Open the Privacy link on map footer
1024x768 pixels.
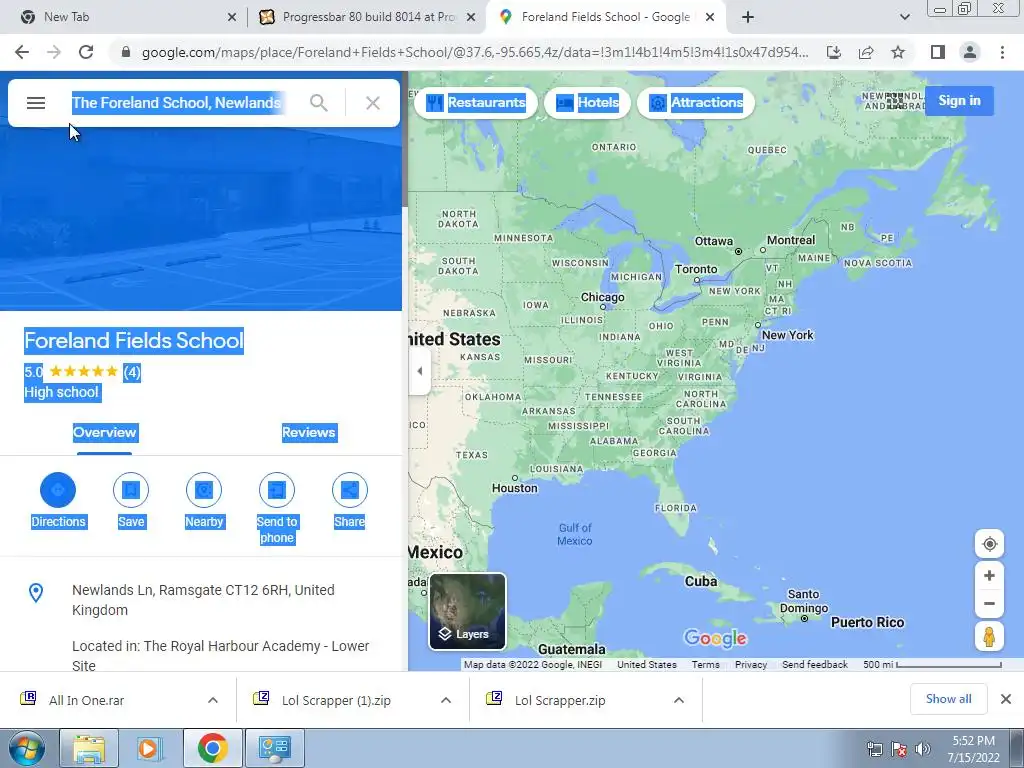[750, 665]
